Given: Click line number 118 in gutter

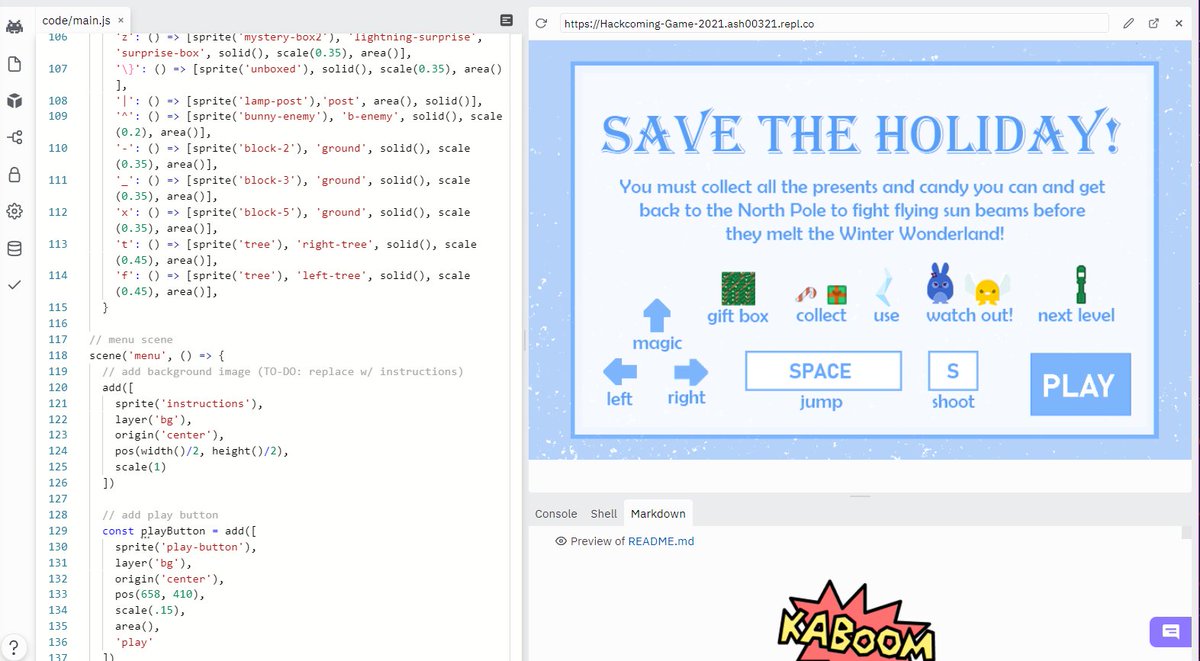Looking at the screenshot, I should [x=57, y=355].
